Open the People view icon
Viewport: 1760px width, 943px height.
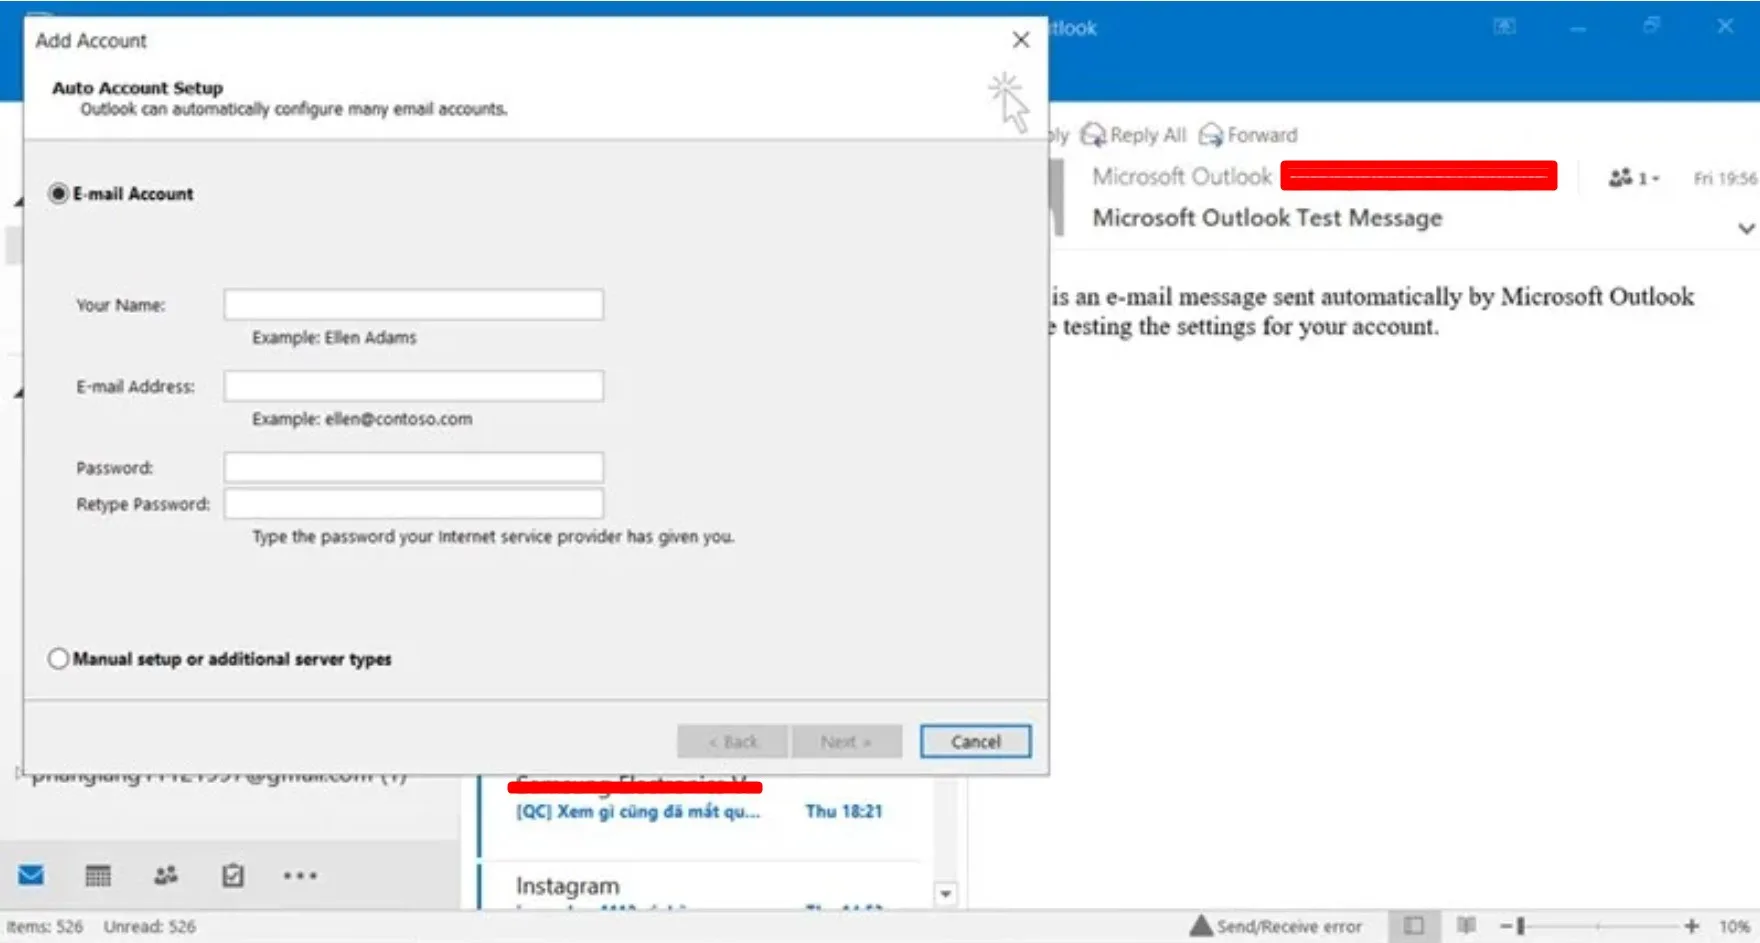click(x=166, y=875)
